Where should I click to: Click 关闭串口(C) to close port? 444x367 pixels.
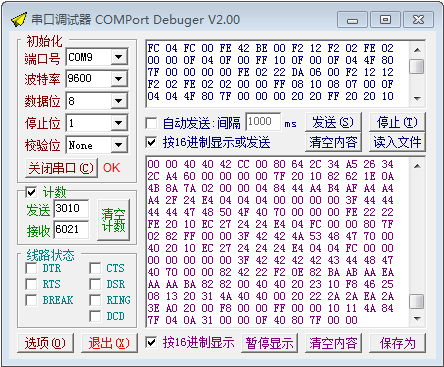pyautogui.click(x=61, y=168)
